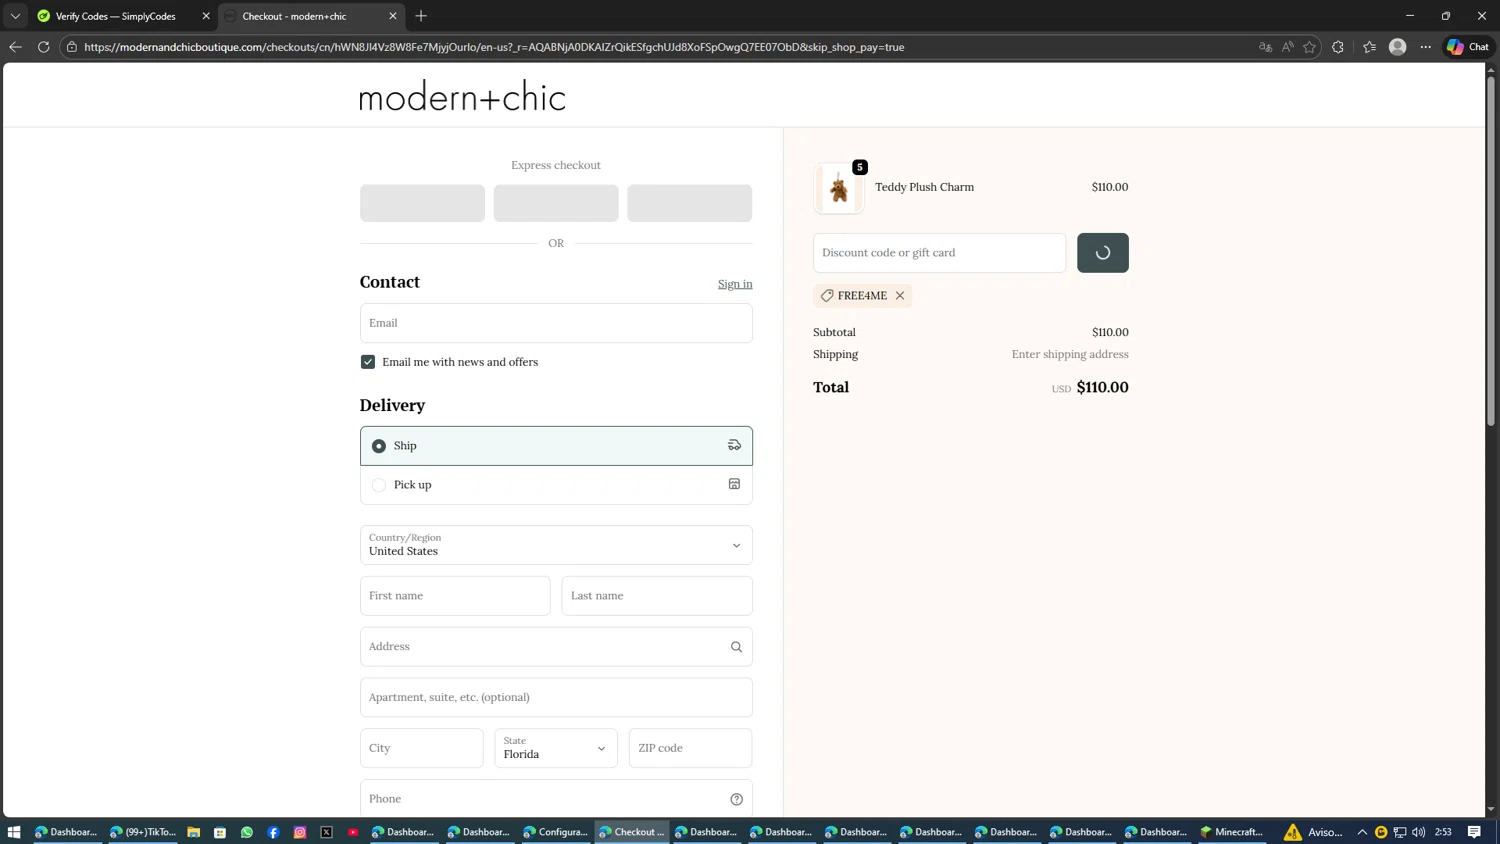Click the store pickup icon

coord(734,484)
